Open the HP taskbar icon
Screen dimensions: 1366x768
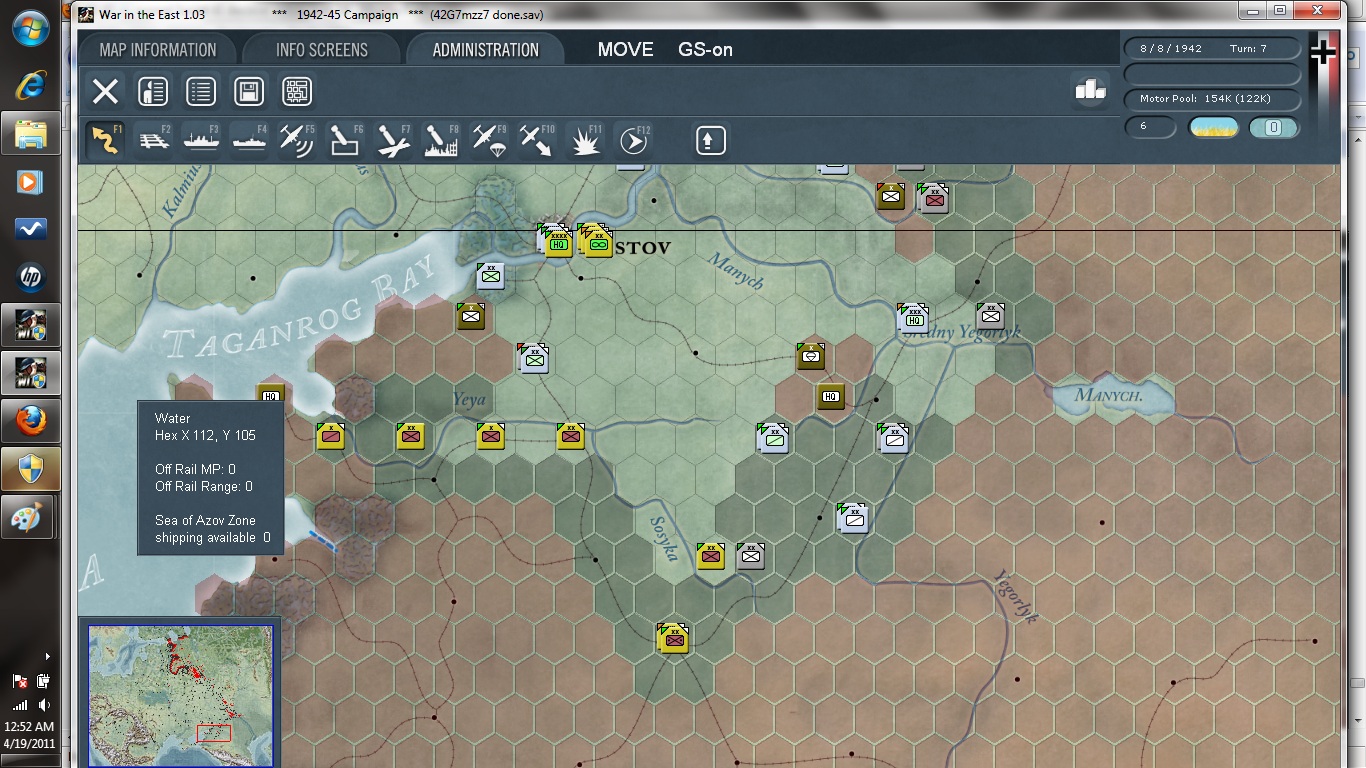[31, 277]
